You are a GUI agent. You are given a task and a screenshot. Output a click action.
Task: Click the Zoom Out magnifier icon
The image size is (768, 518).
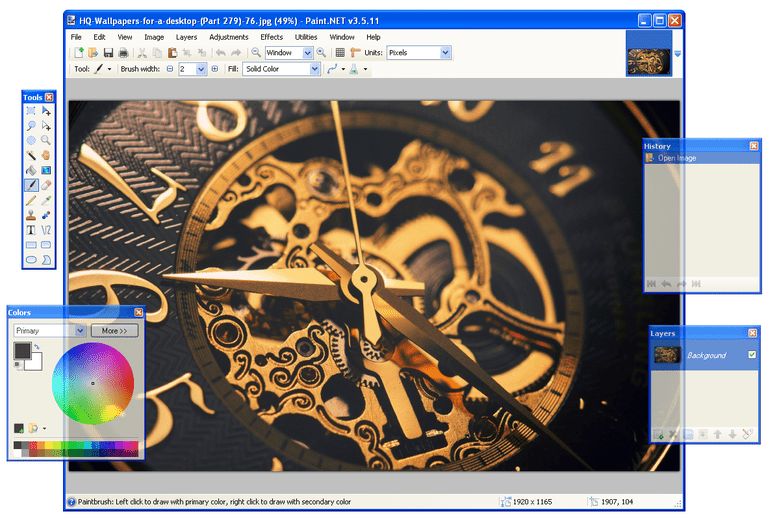(256, 52)
